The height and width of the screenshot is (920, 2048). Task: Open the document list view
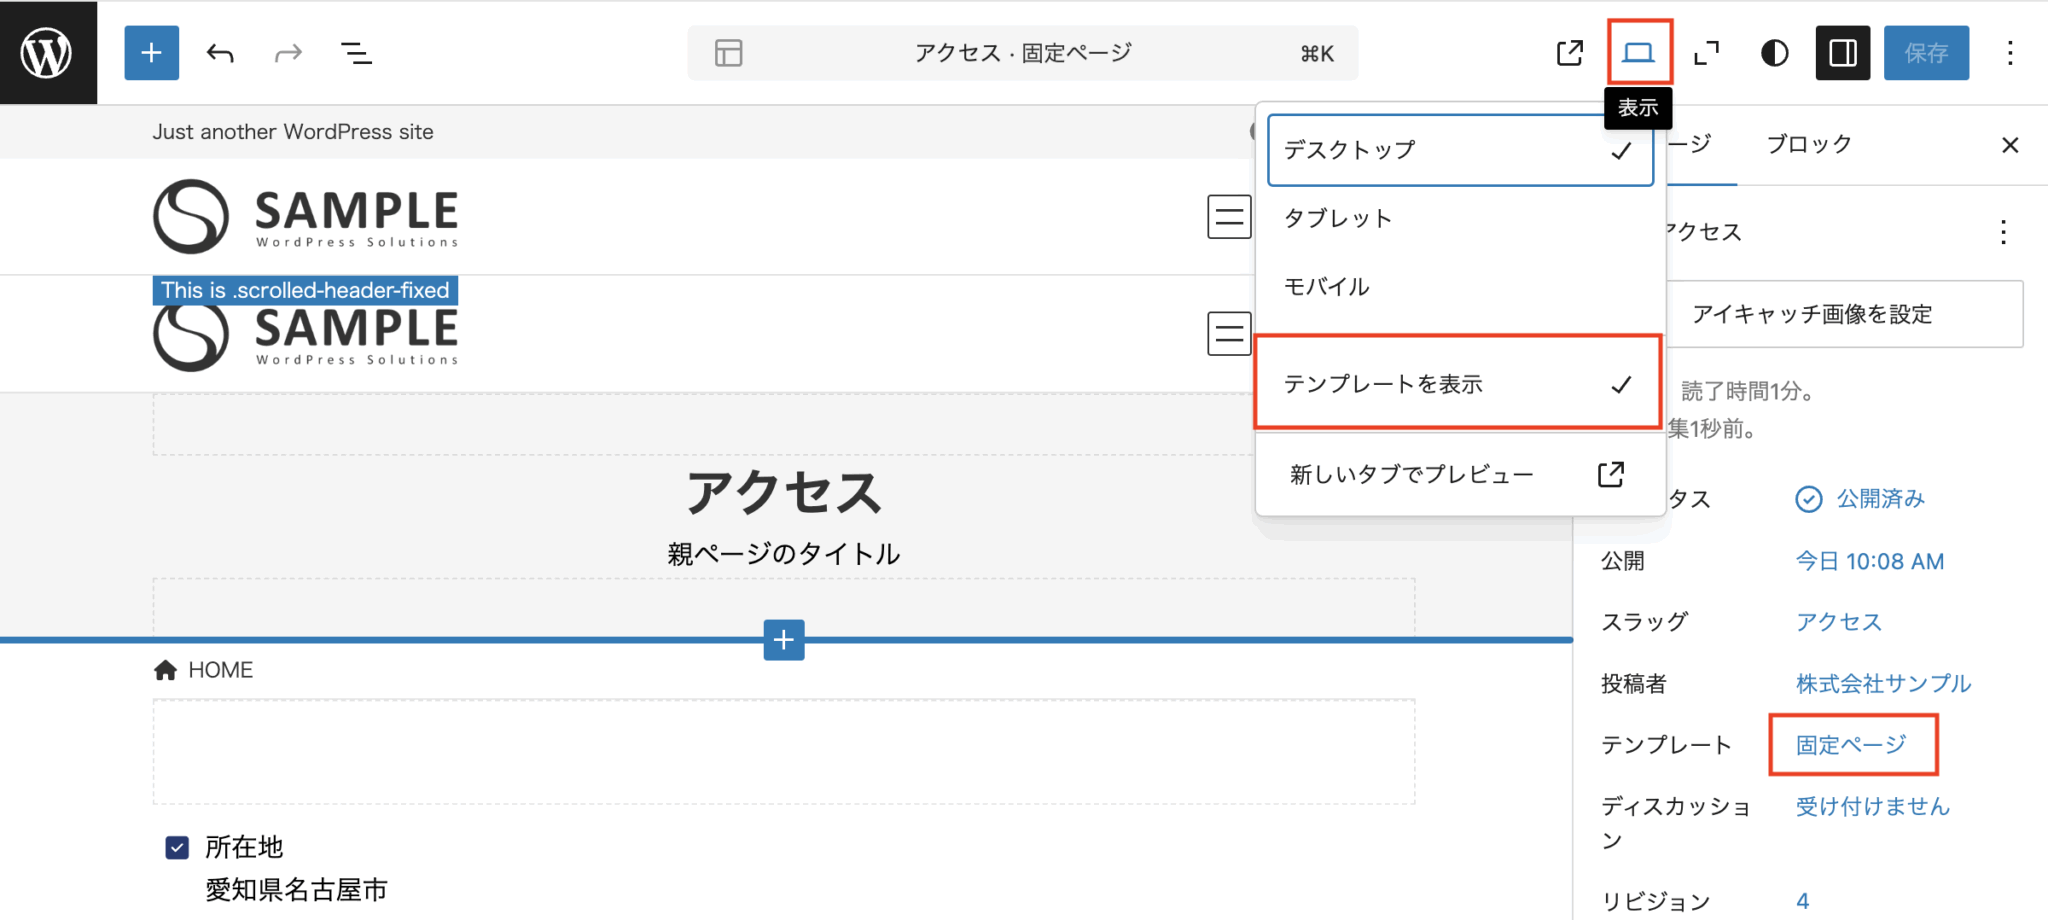point(356,52)
